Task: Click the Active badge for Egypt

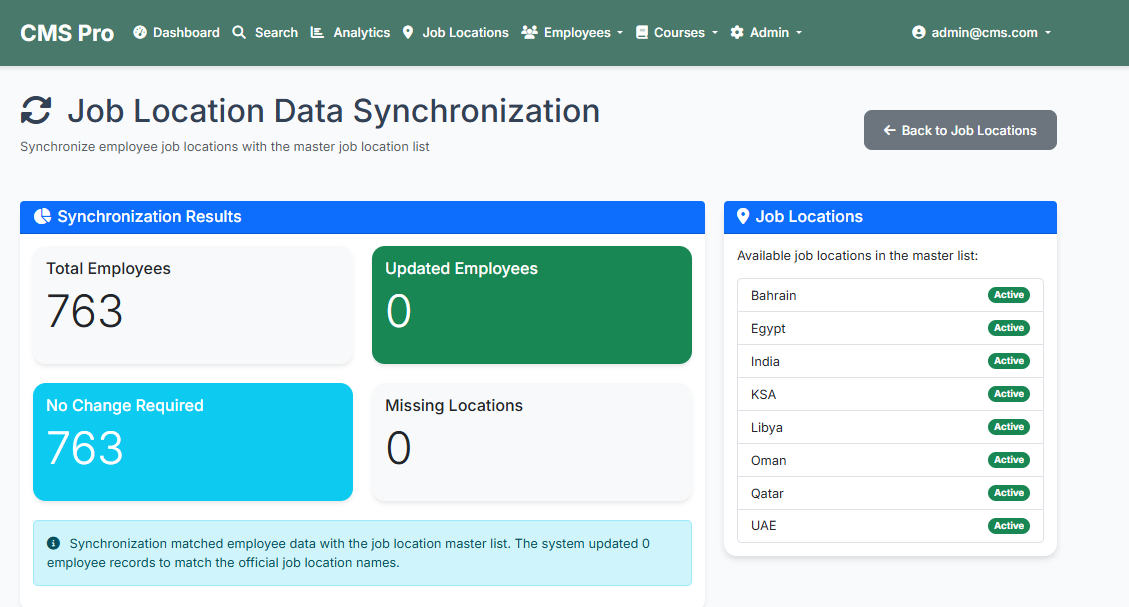Action: click(x=1009, y=328)
